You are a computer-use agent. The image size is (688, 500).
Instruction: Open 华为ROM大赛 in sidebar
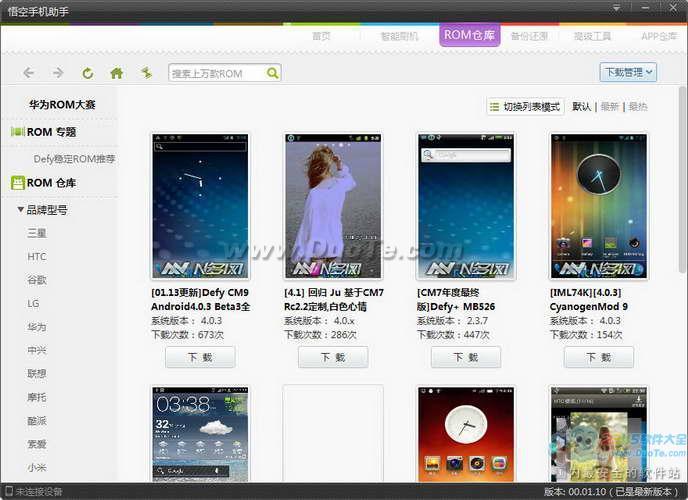point(62,105)
